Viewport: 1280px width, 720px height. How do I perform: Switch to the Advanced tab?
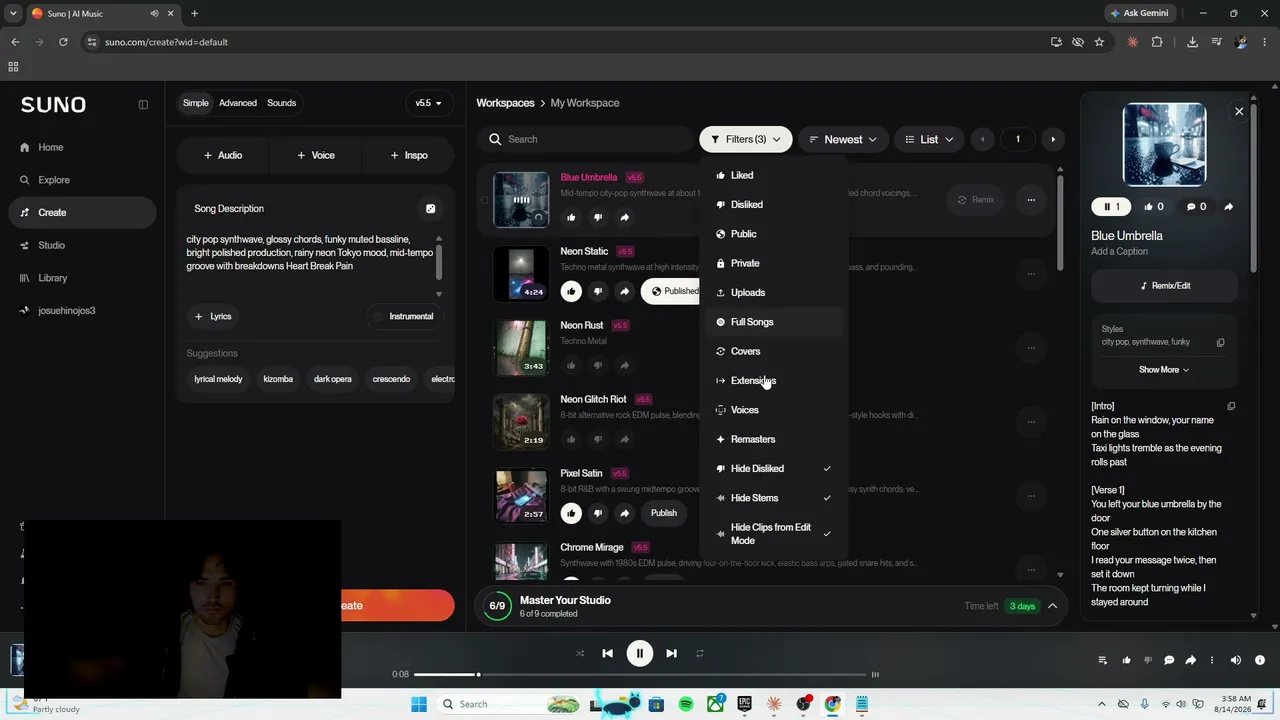[238, 103]
